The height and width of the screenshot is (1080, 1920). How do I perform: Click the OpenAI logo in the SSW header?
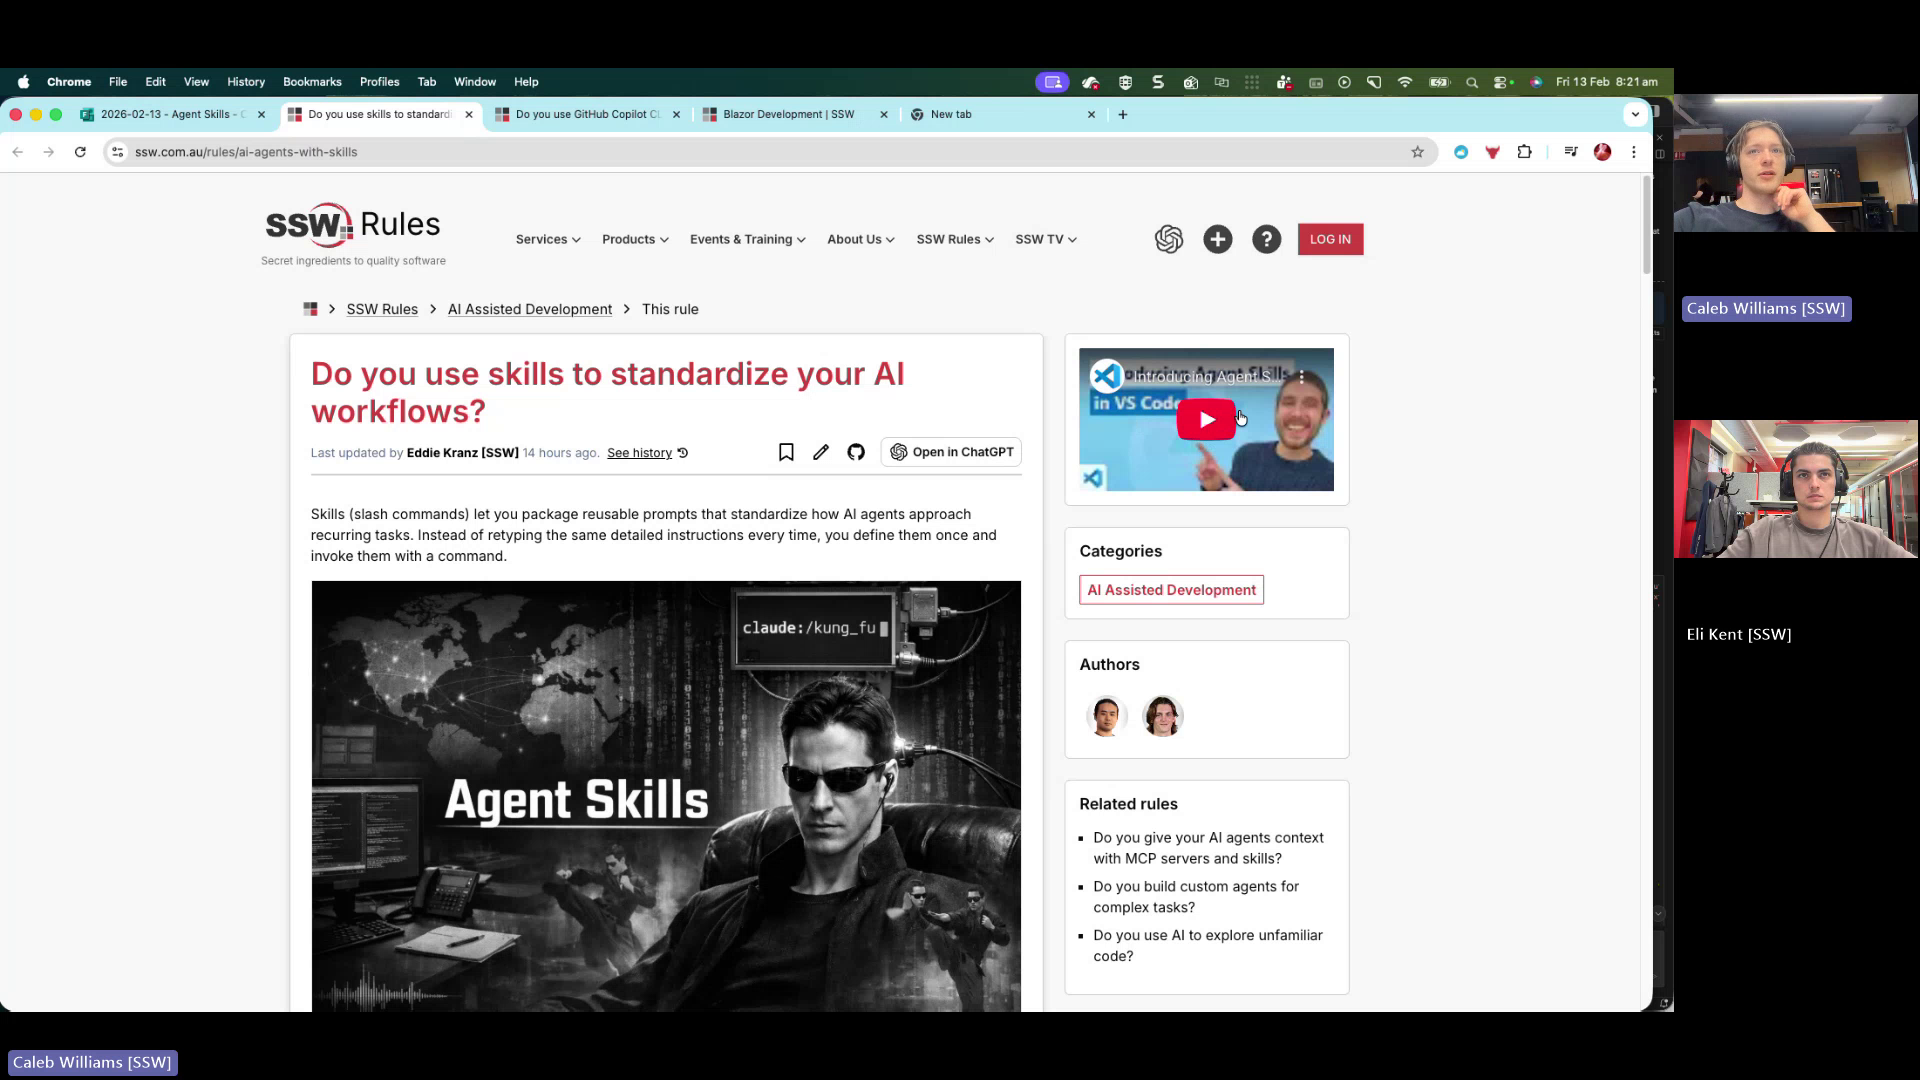pos(1170,239)
